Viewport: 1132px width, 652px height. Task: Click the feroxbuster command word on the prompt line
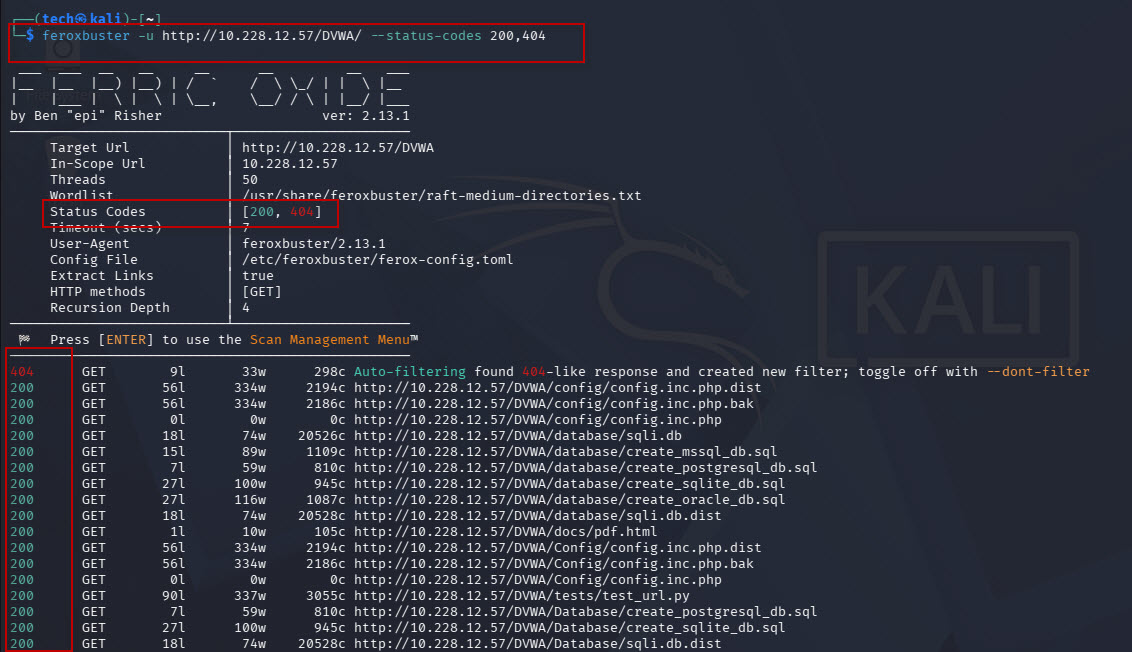pyautogui.click(x=86, y=35)
